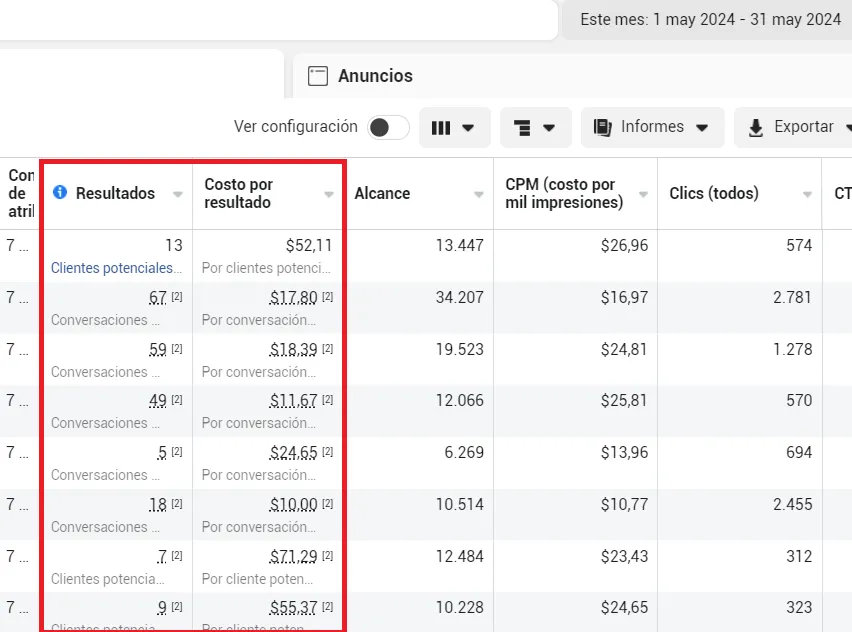The image size is (852, 632).
Task: Click the blue info icon beside Resultados
Action: pos(60,192)
